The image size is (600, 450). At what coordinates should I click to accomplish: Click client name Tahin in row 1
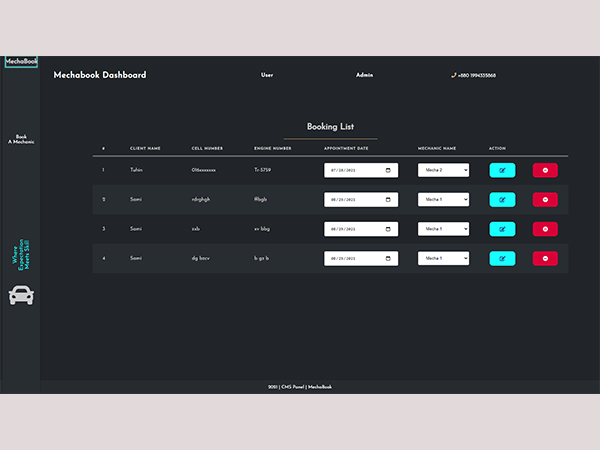tap(136, 170)
